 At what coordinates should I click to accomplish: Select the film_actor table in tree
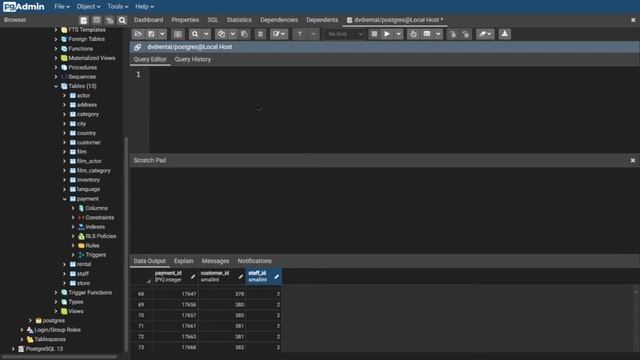(89, 161)
